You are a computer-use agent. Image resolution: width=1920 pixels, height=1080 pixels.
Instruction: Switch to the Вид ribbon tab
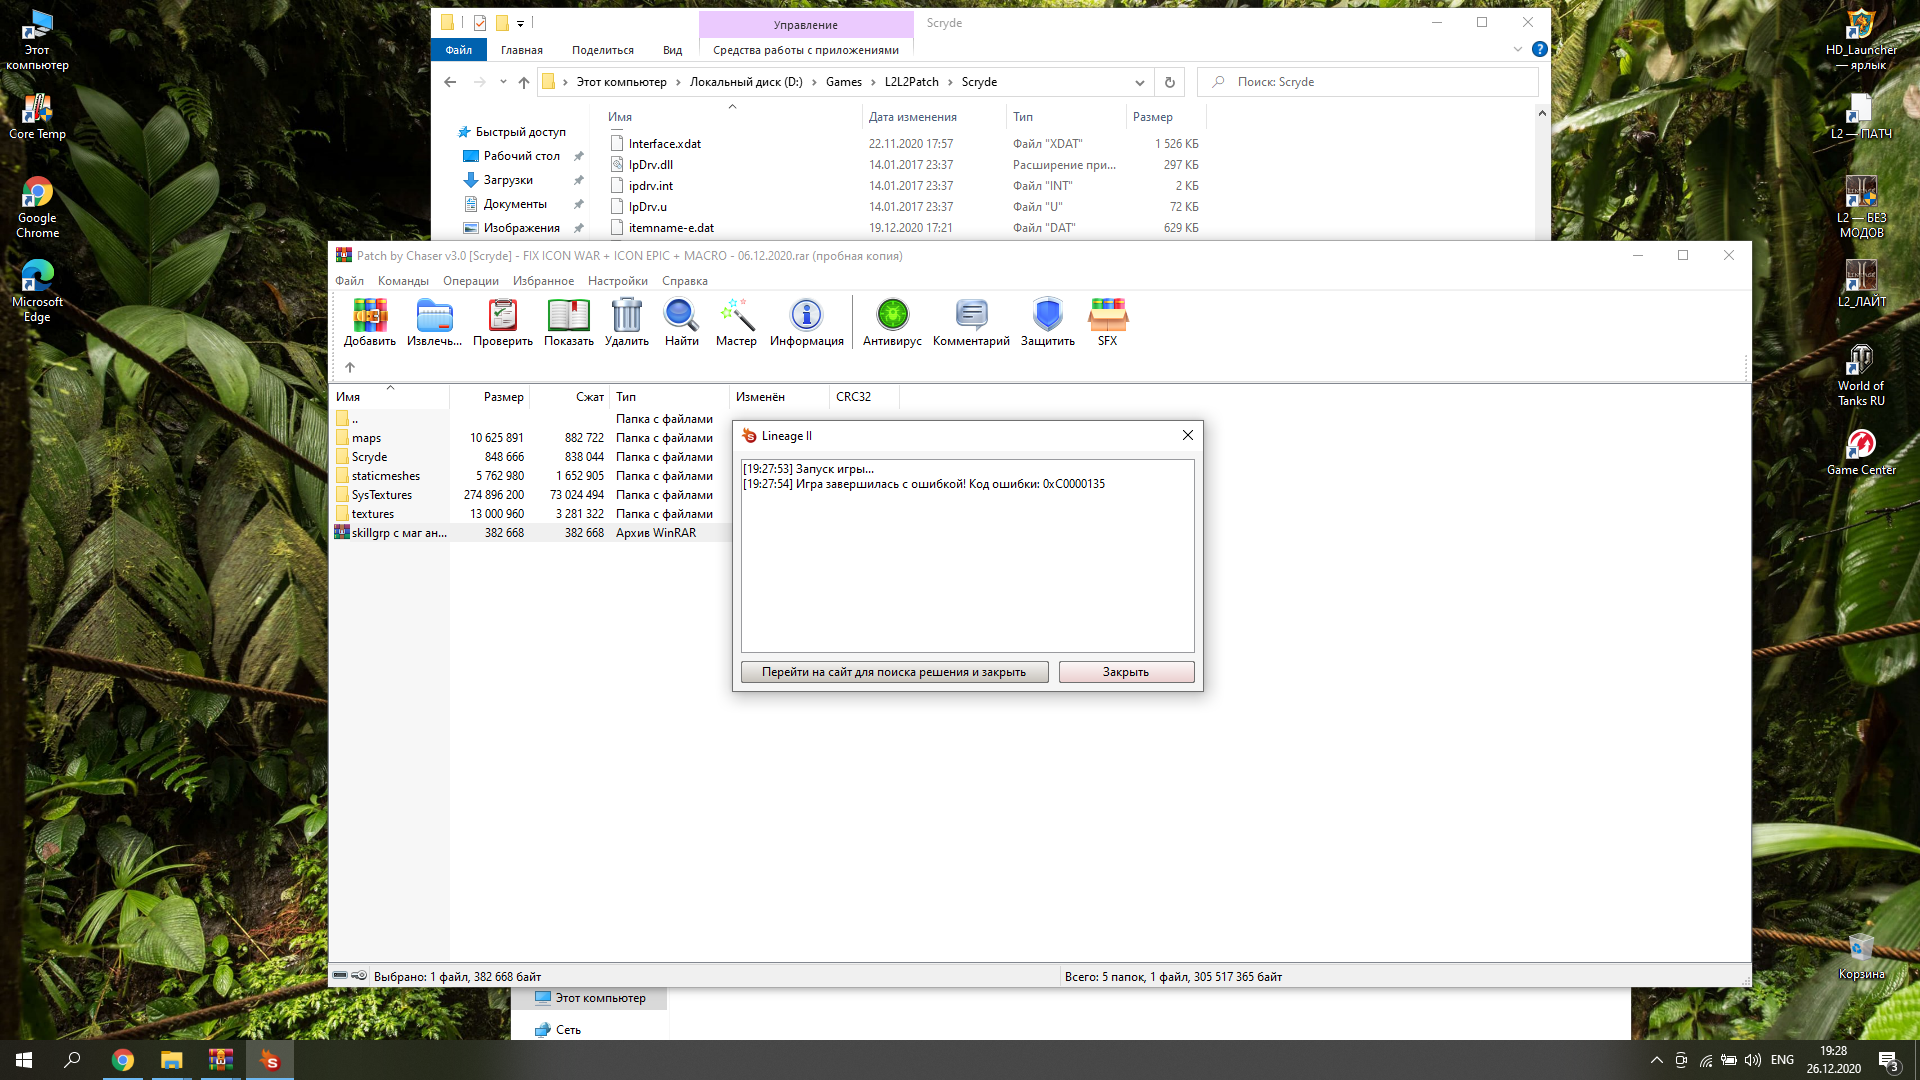pos(672,50)
